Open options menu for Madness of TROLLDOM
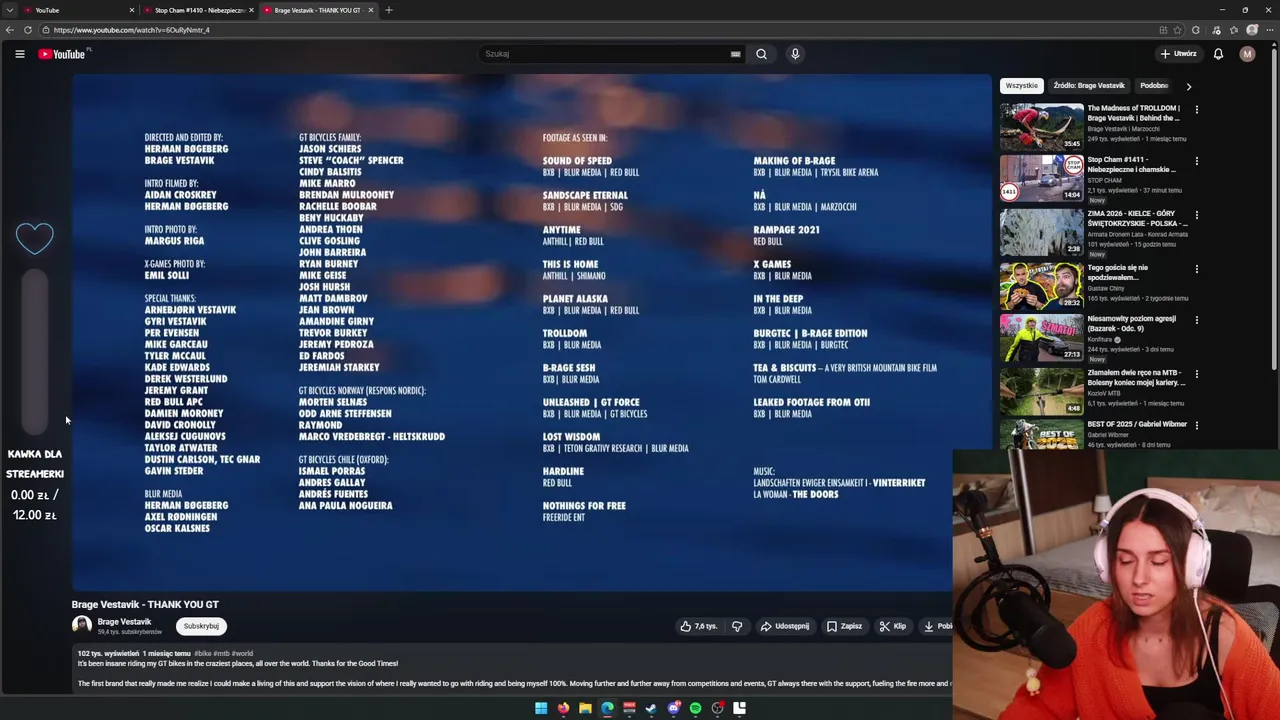The image size is (1280, 720). coord(1196,110)
